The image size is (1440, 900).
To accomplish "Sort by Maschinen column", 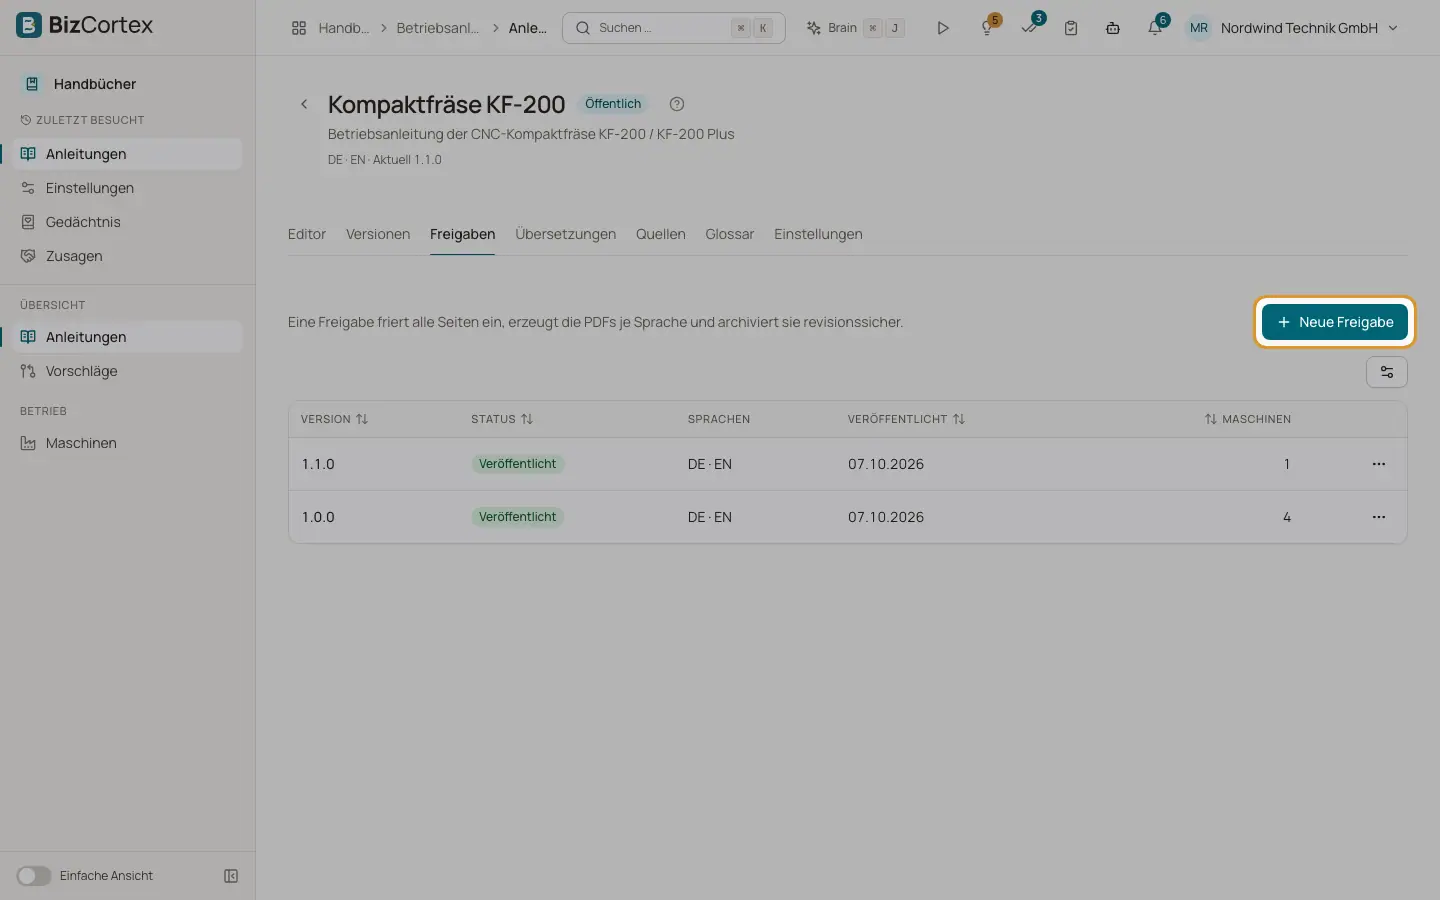I will click(1248, 419).
